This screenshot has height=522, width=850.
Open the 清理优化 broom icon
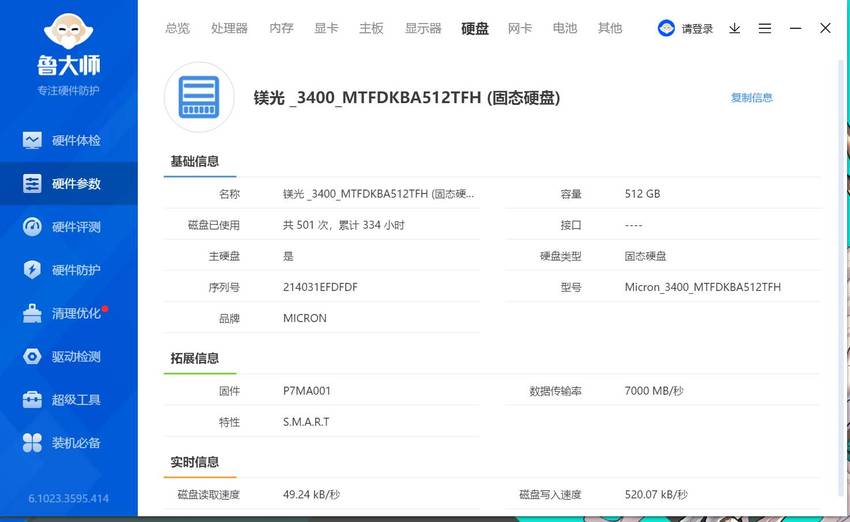click(32, 313)
